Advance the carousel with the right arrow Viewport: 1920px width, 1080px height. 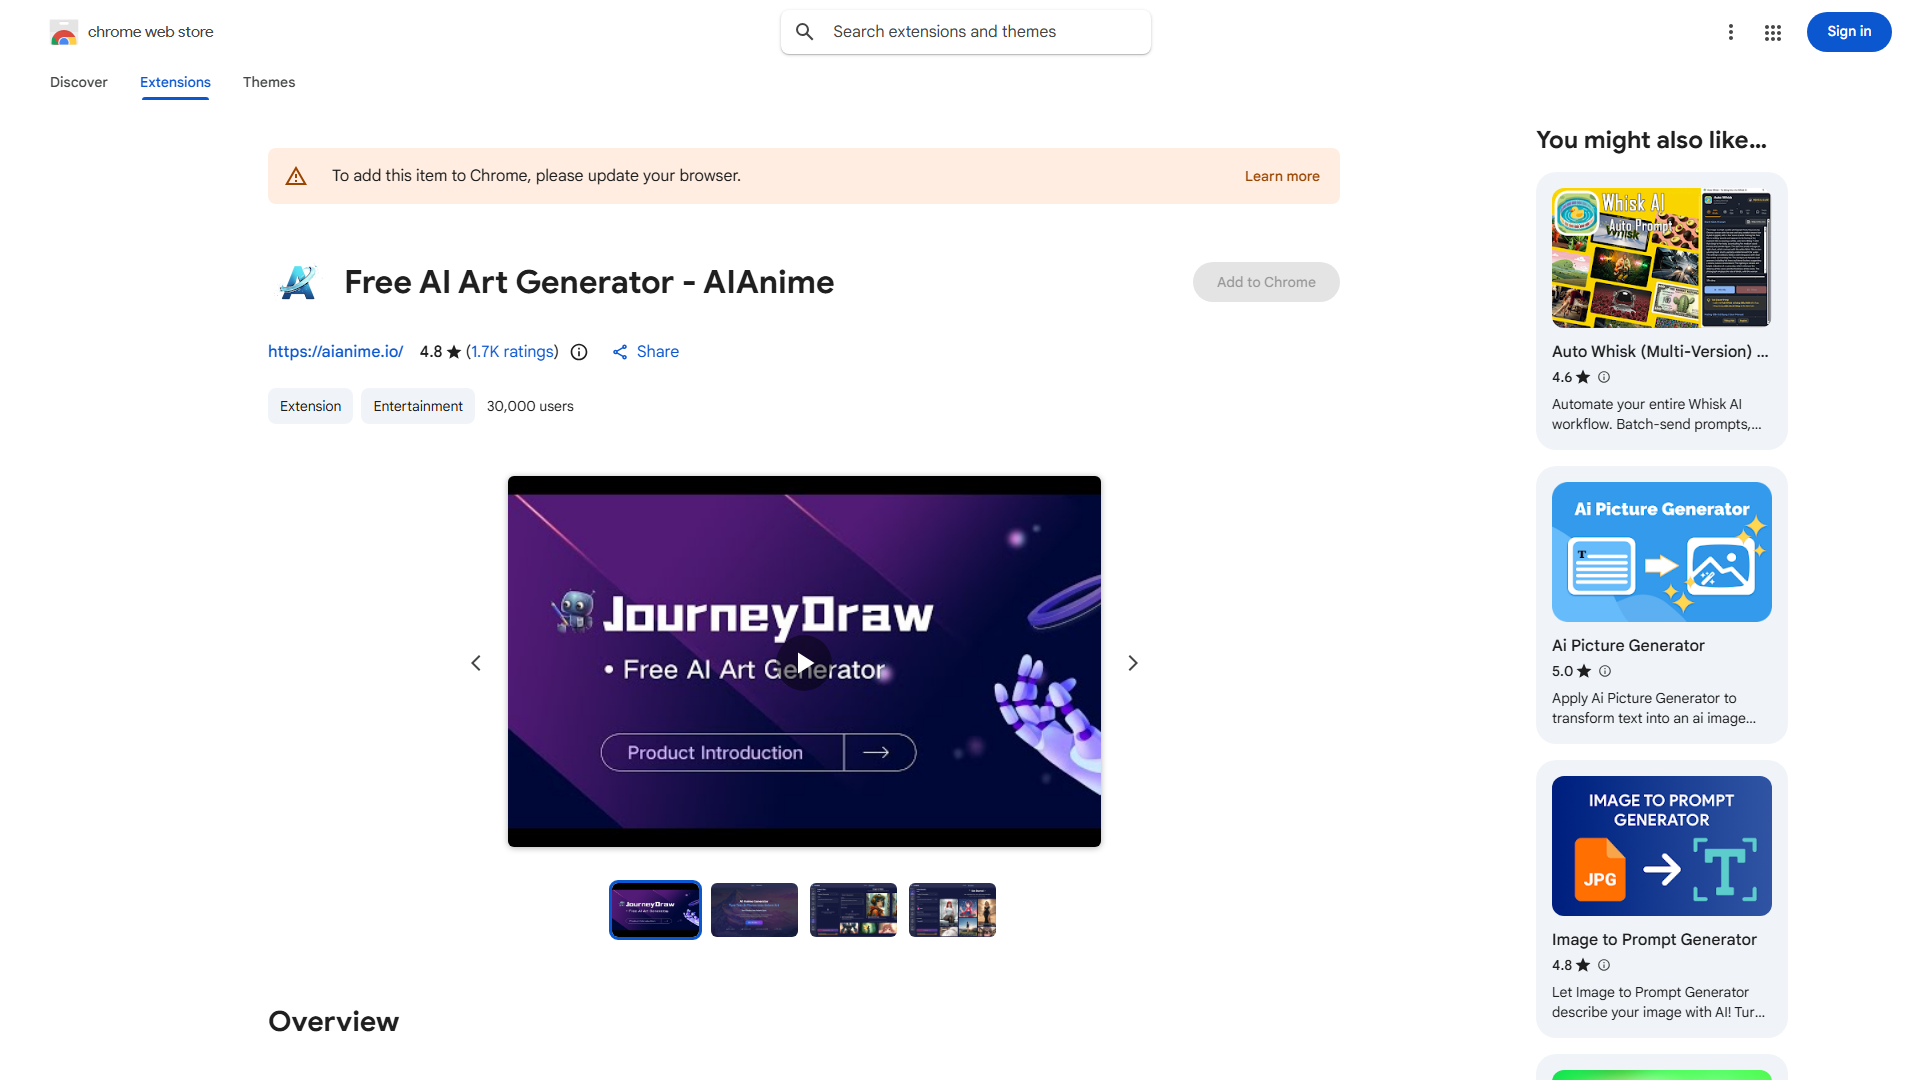coord(1132,662)
